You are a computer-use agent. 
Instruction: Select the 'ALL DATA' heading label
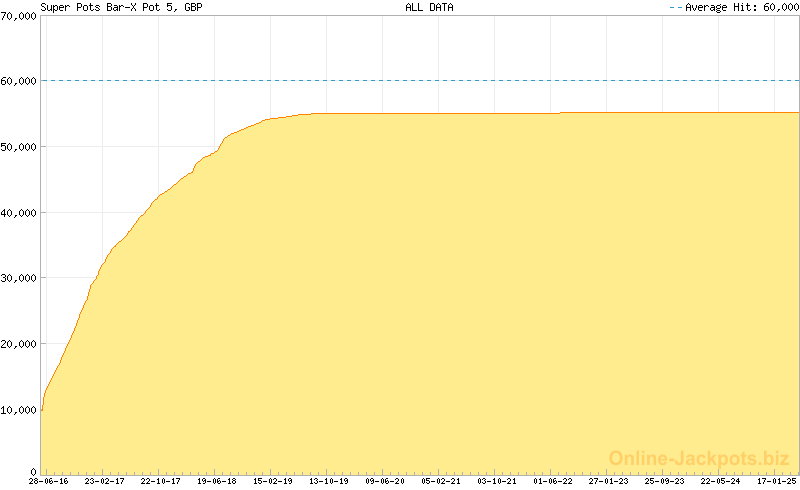[x=429, y=7]
